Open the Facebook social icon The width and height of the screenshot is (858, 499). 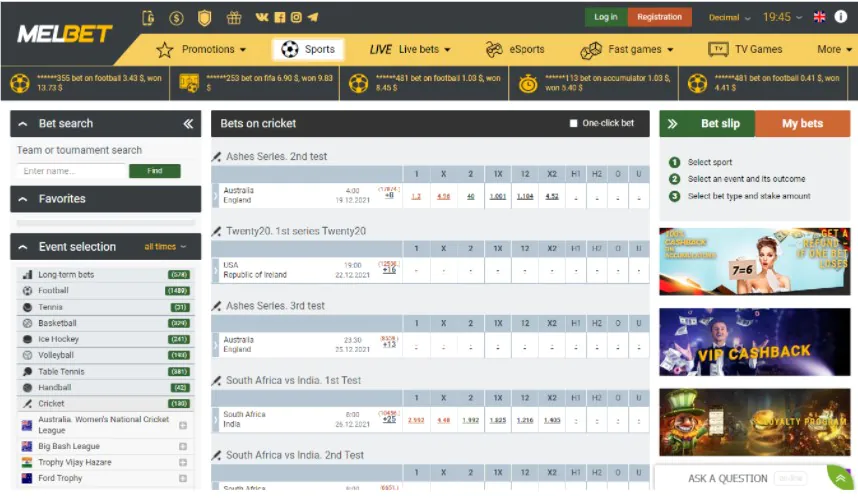coord(280,17)
